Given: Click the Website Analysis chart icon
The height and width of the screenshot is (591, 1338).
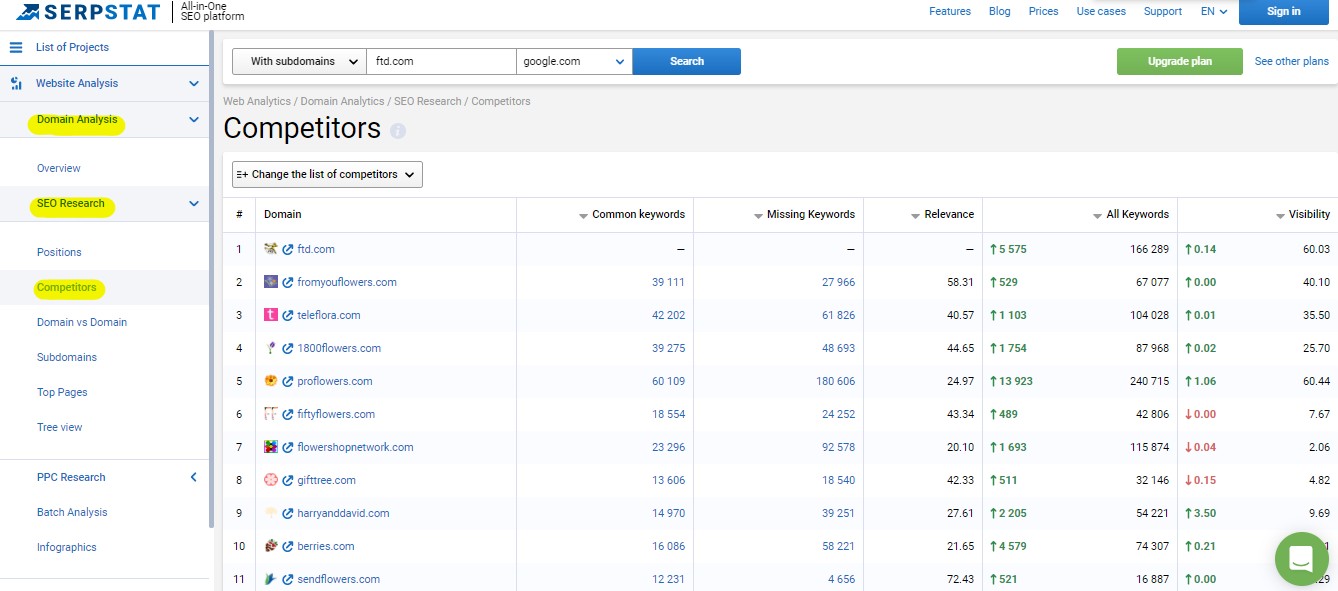Looking at the screenshot, I should 16,84.
